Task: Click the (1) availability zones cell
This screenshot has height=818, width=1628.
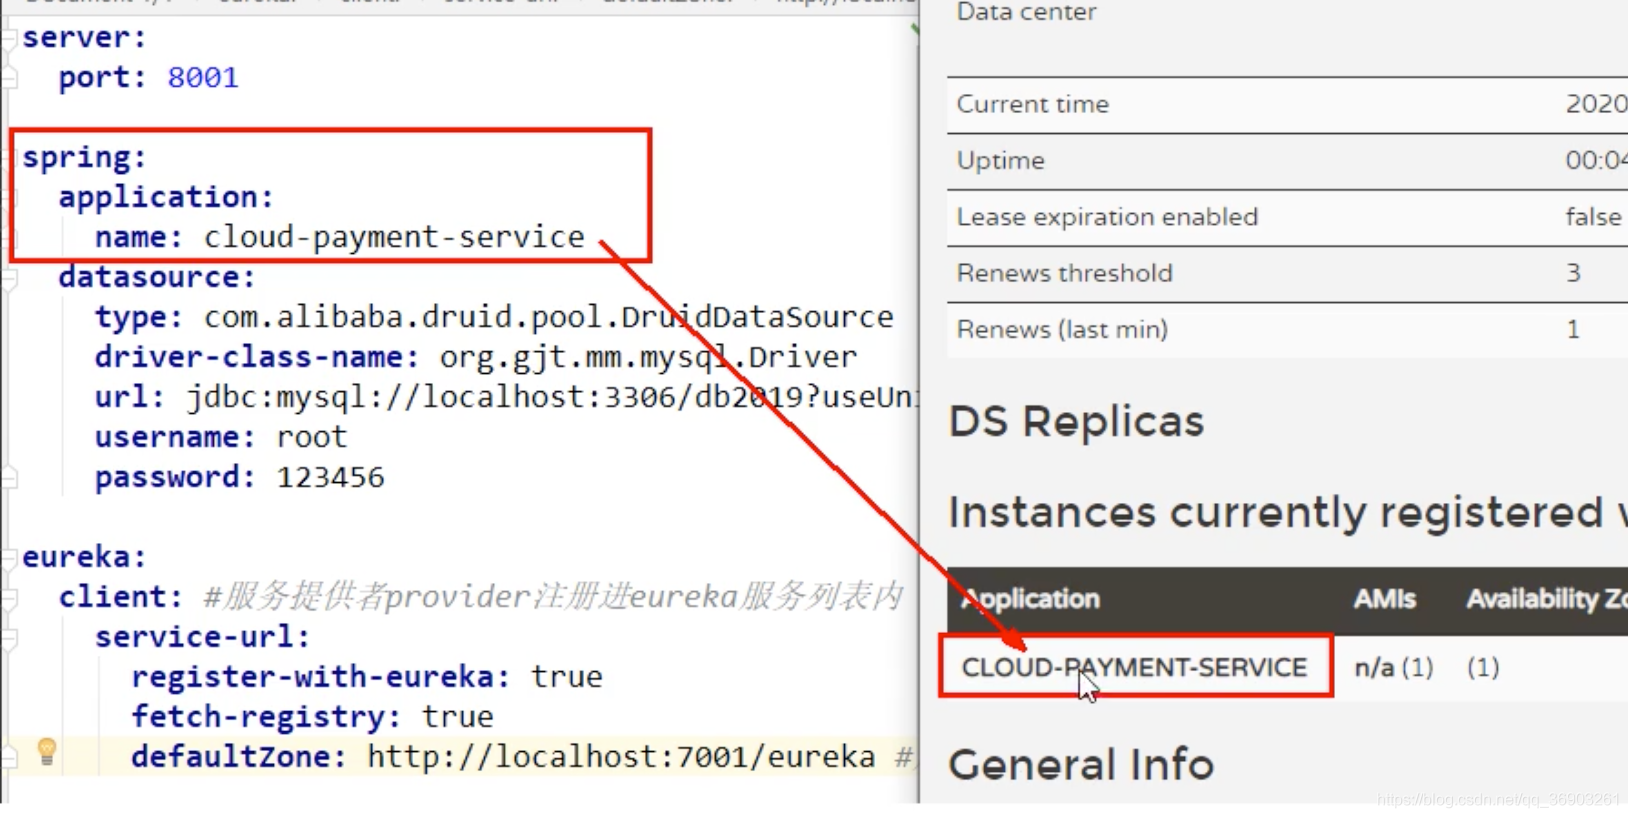Action: point(1483,667)
